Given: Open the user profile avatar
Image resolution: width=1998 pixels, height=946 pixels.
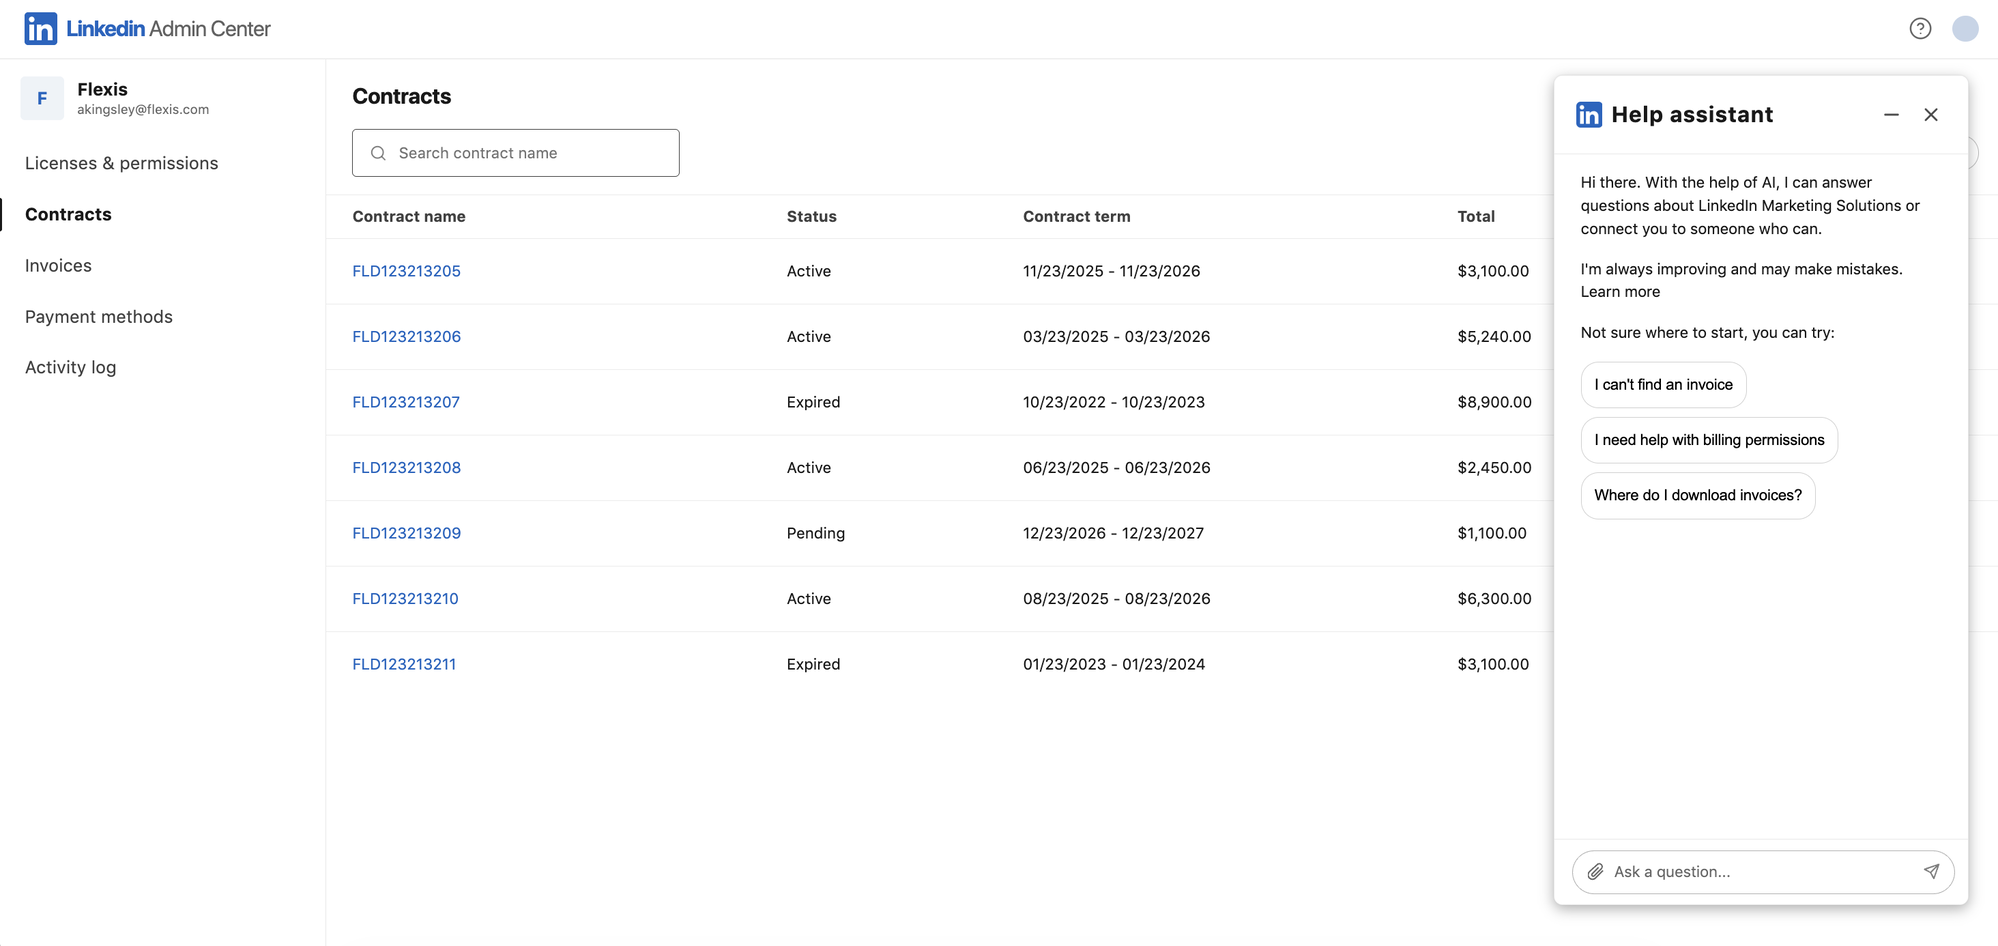Looking at the screenshot, I should [x=1965, y=28].
